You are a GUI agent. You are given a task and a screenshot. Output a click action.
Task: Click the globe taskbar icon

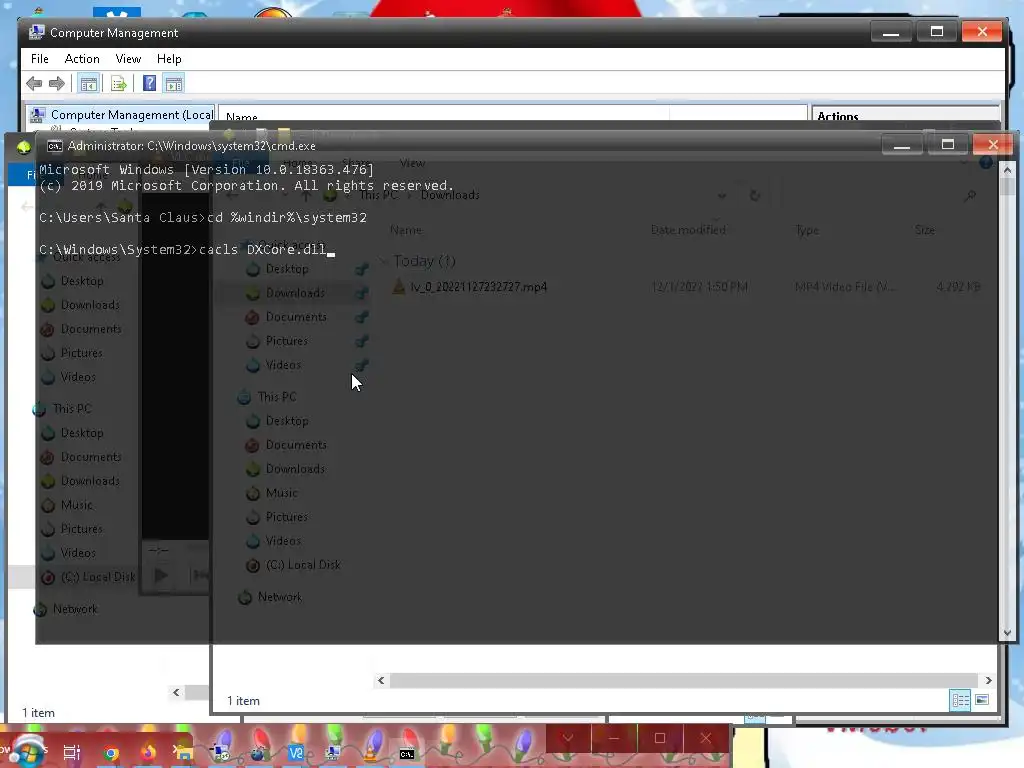[x=259, y=753]
